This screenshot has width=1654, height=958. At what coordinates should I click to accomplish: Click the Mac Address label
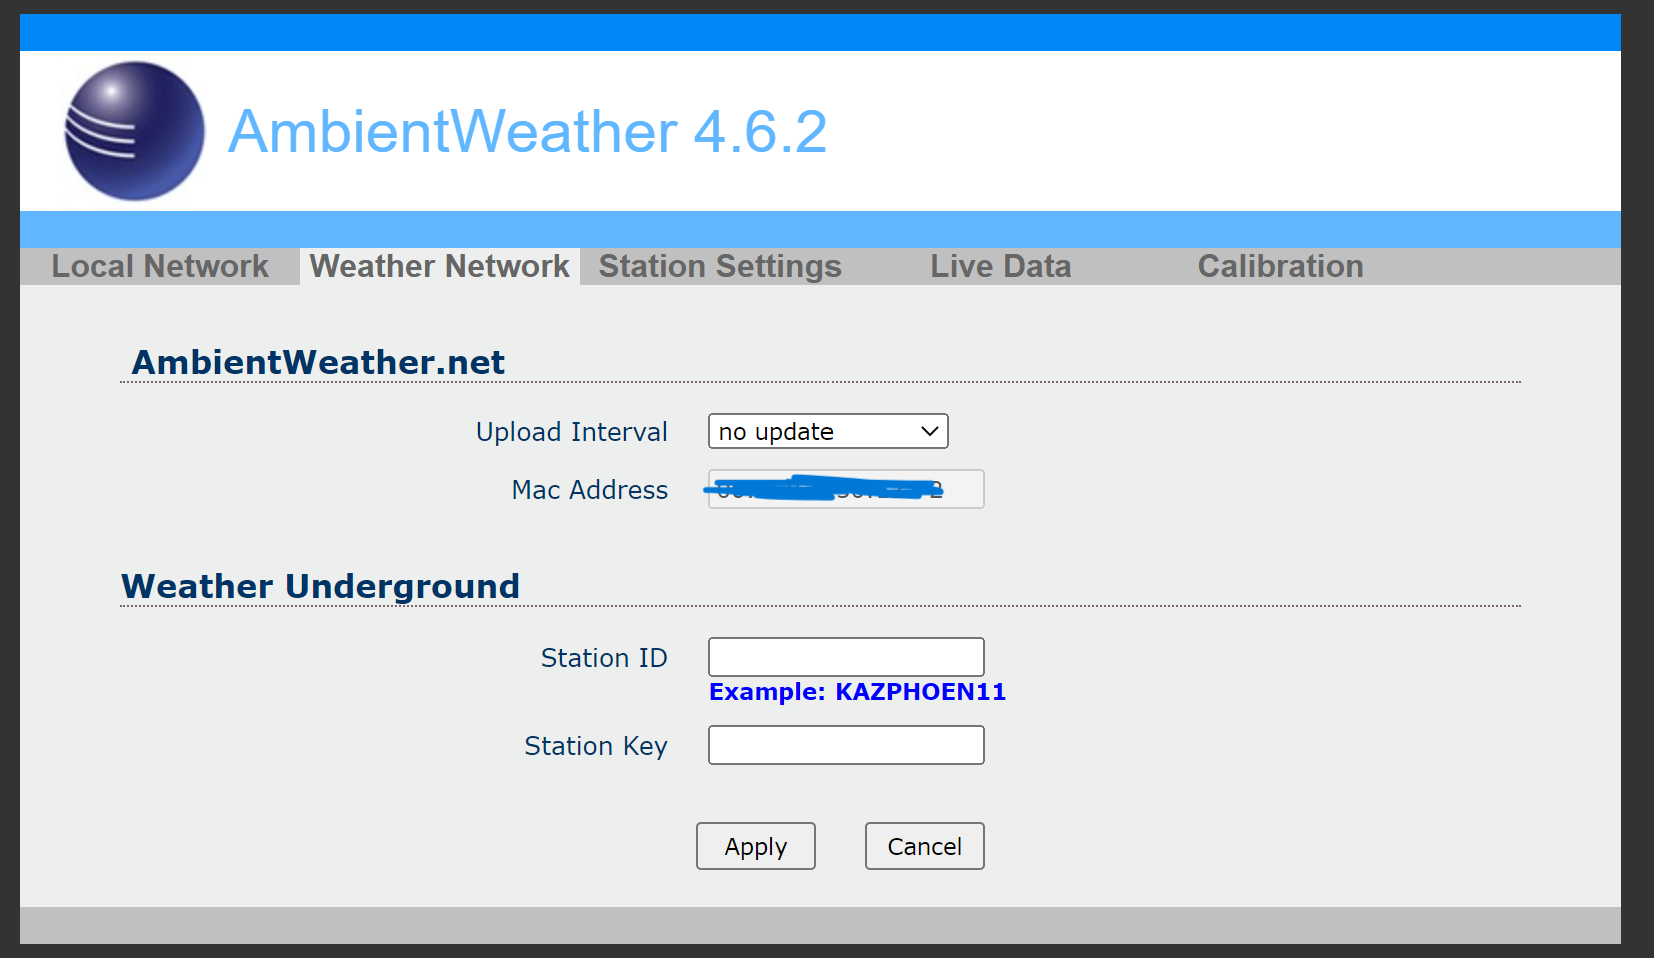click(590, 490)
